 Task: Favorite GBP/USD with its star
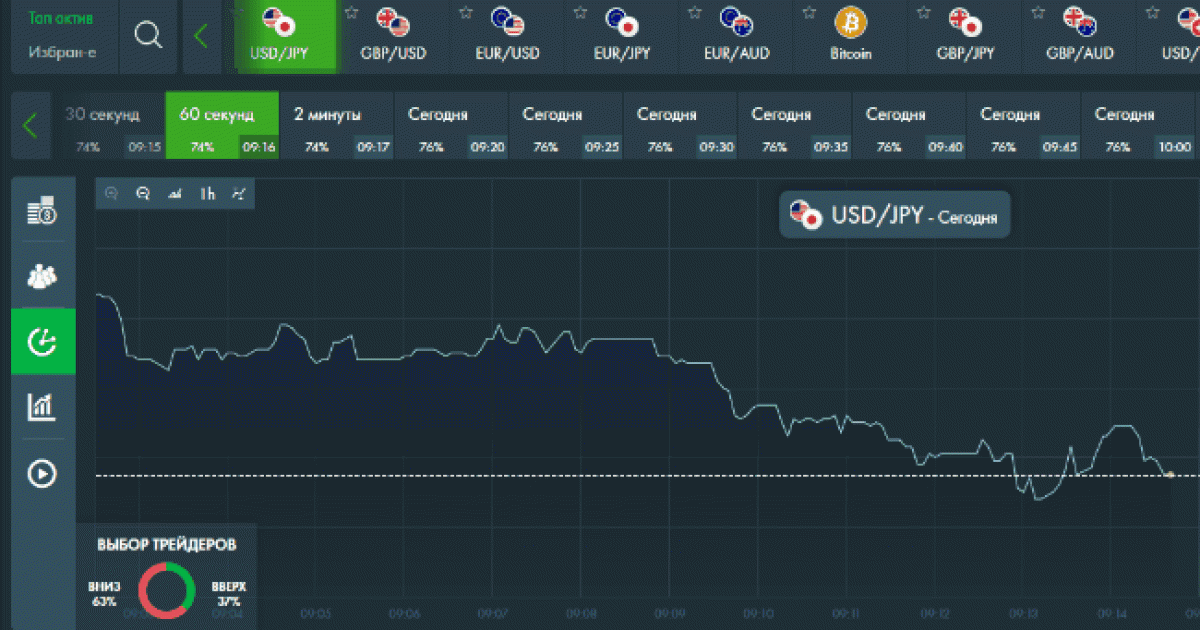(351, 12)
